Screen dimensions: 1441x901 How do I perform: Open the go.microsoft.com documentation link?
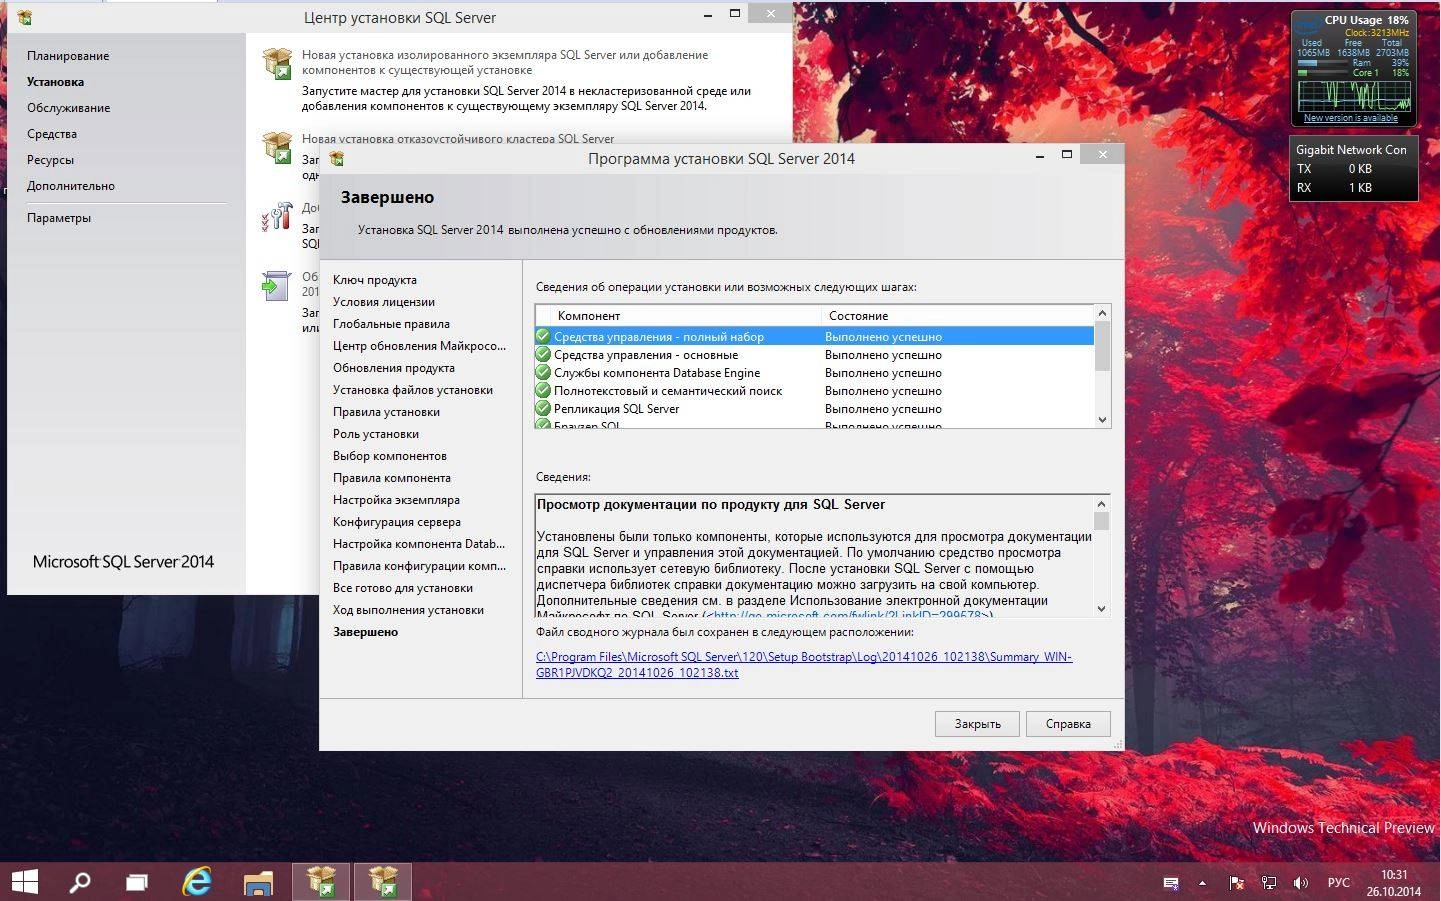coord(848,615)
